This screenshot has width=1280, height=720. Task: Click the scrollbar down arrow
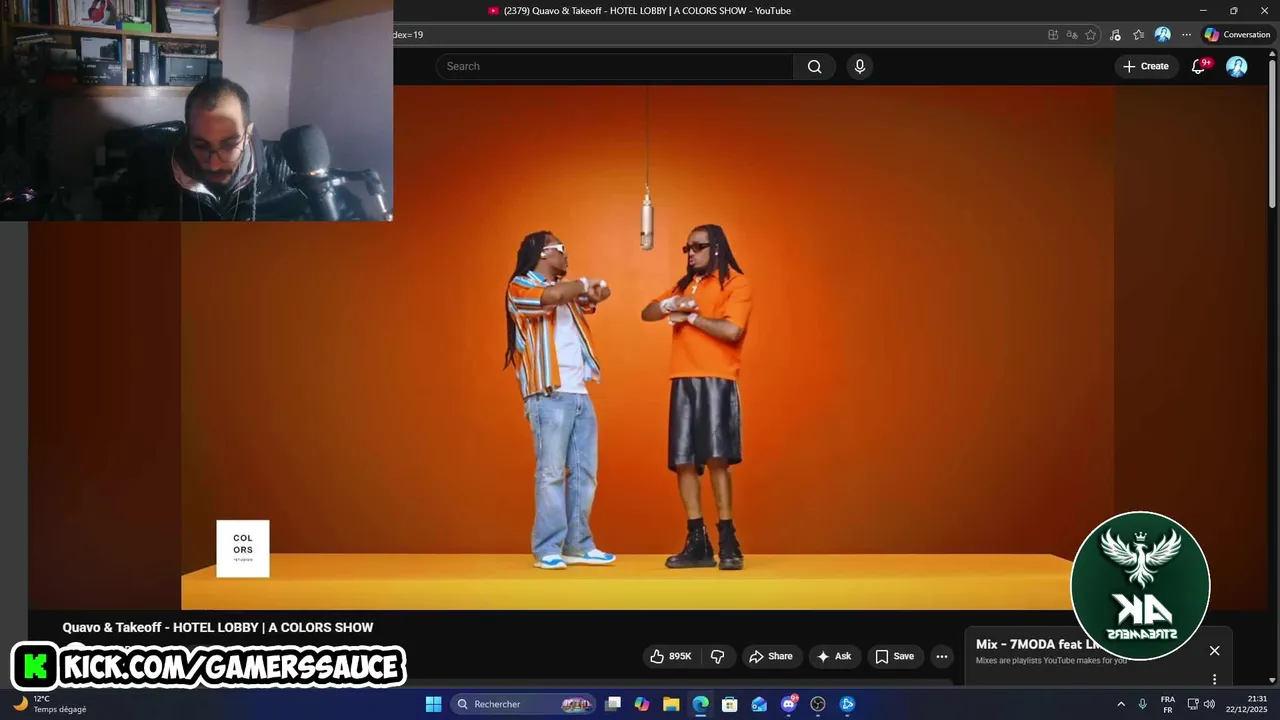1272,681
